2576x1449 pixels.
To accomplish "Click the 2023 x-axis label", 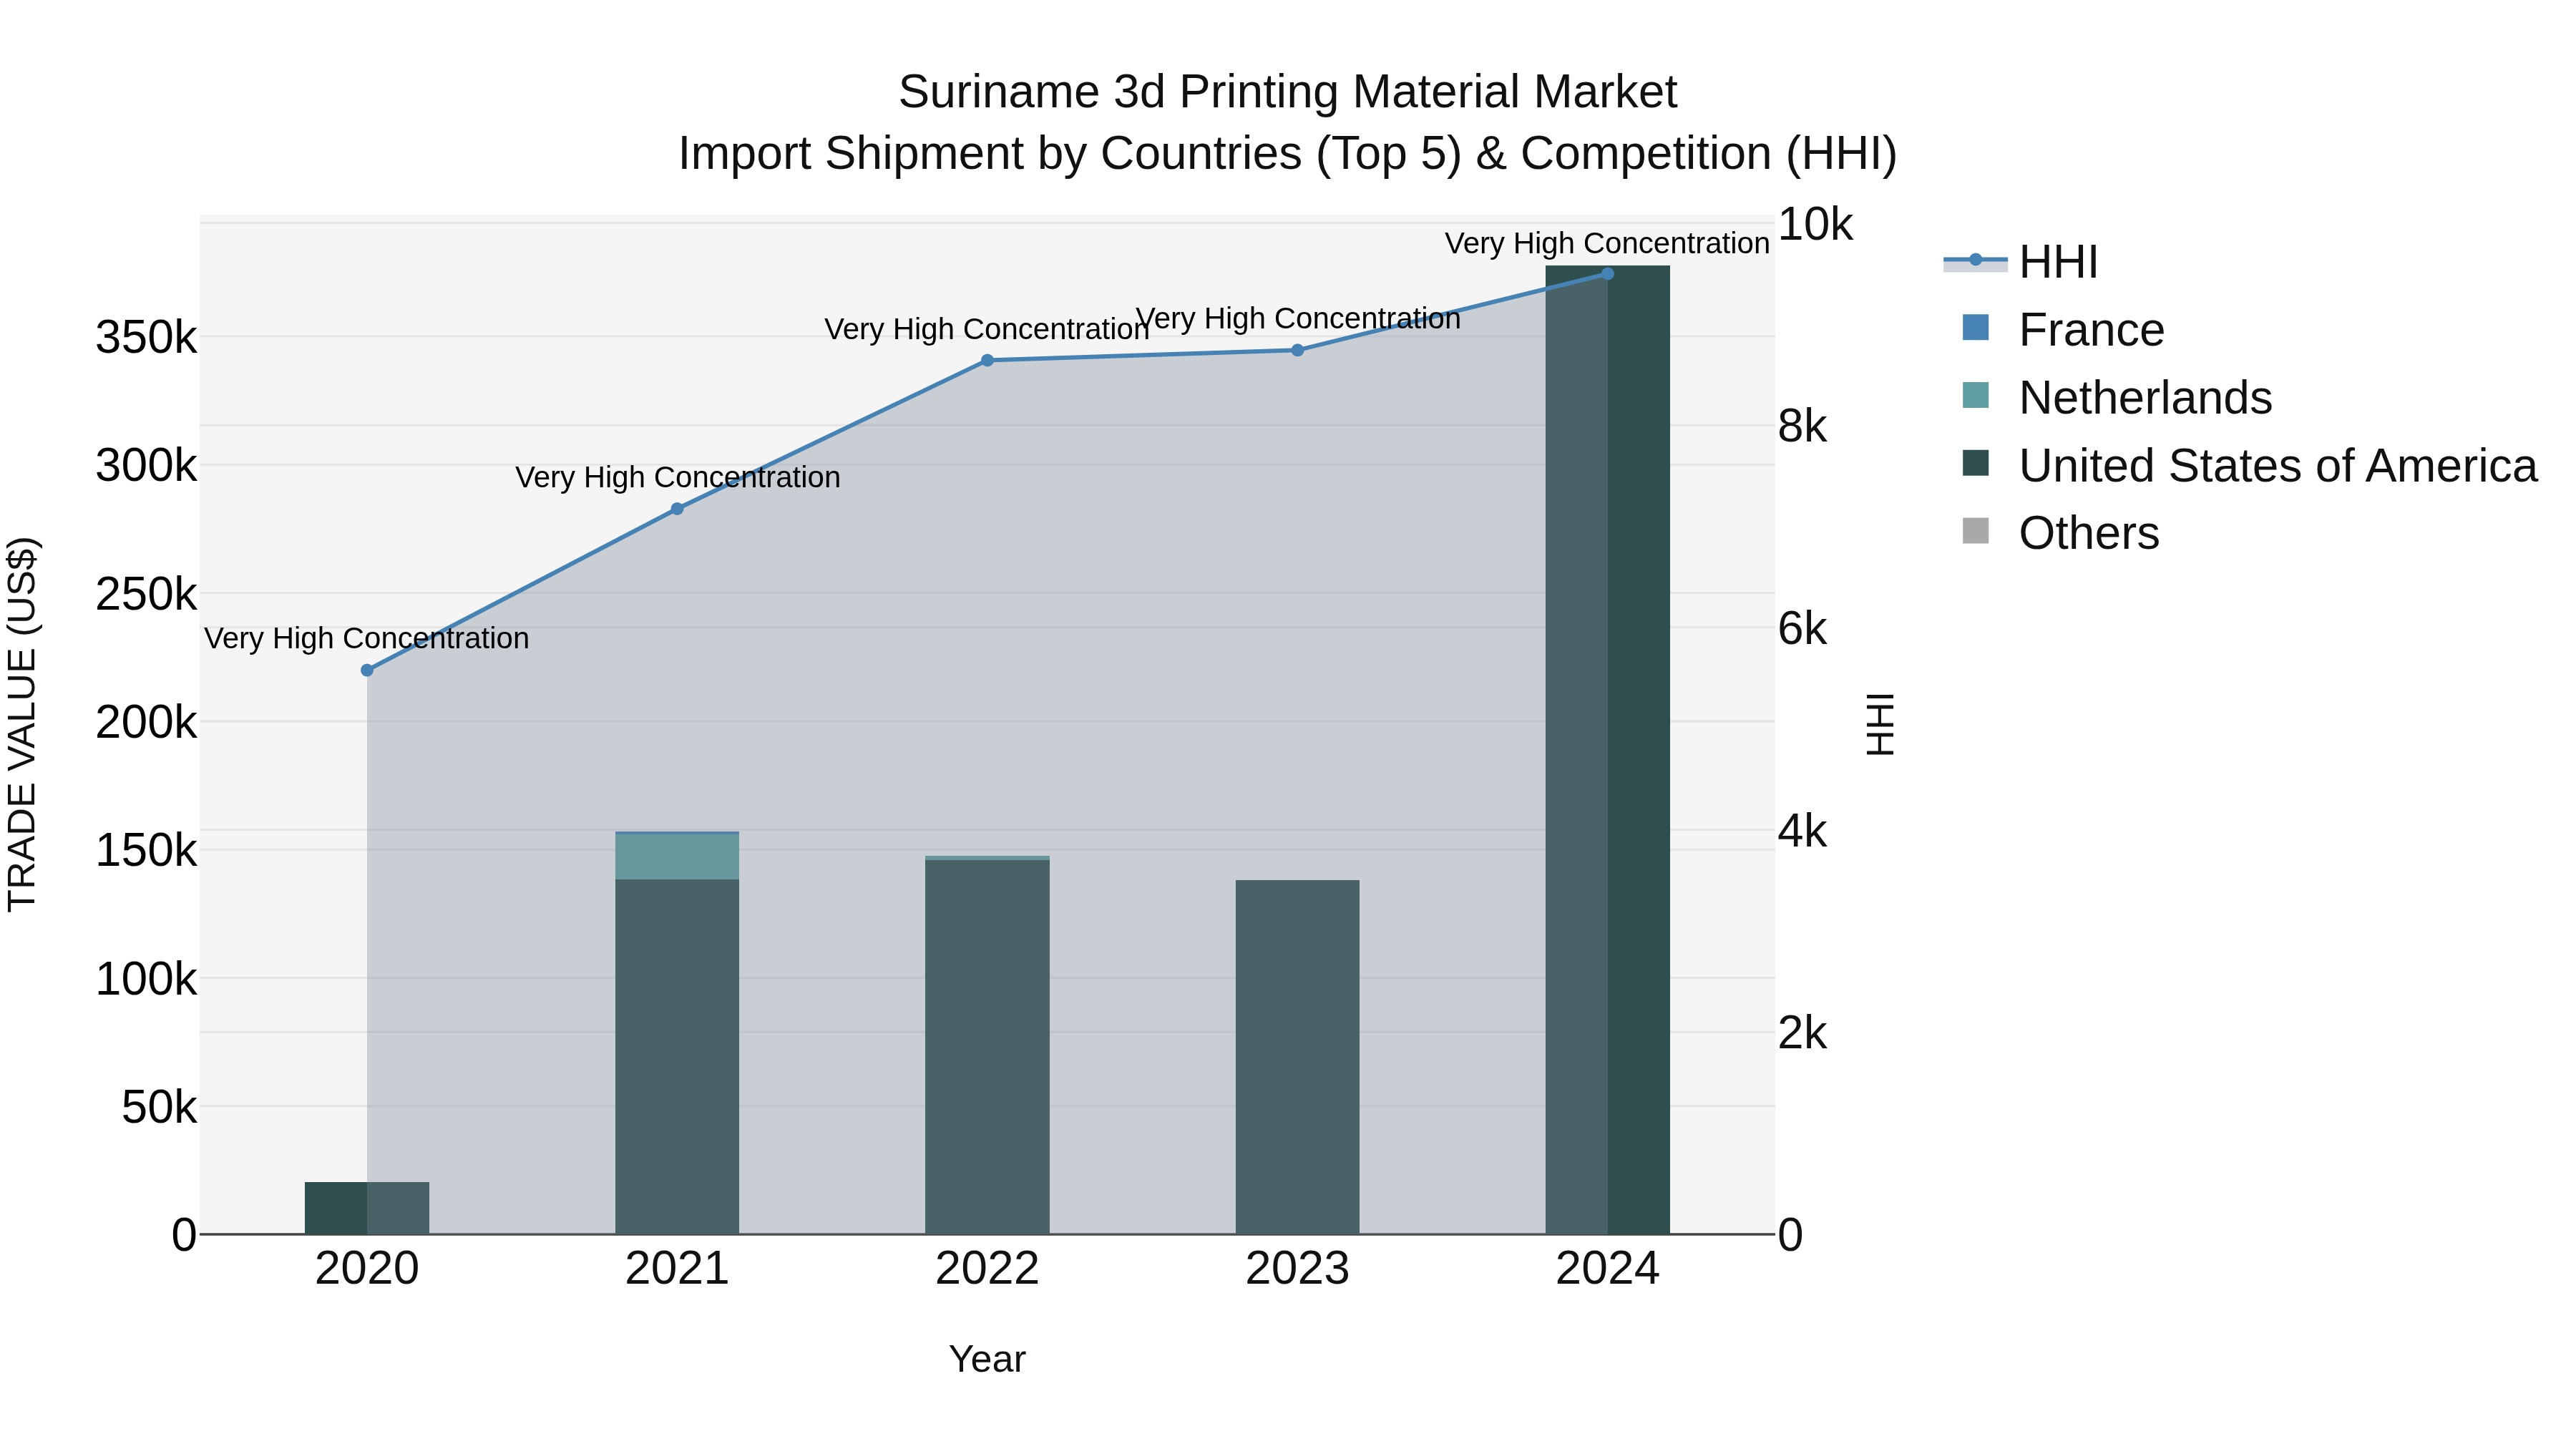I will pos(1297,1269).
